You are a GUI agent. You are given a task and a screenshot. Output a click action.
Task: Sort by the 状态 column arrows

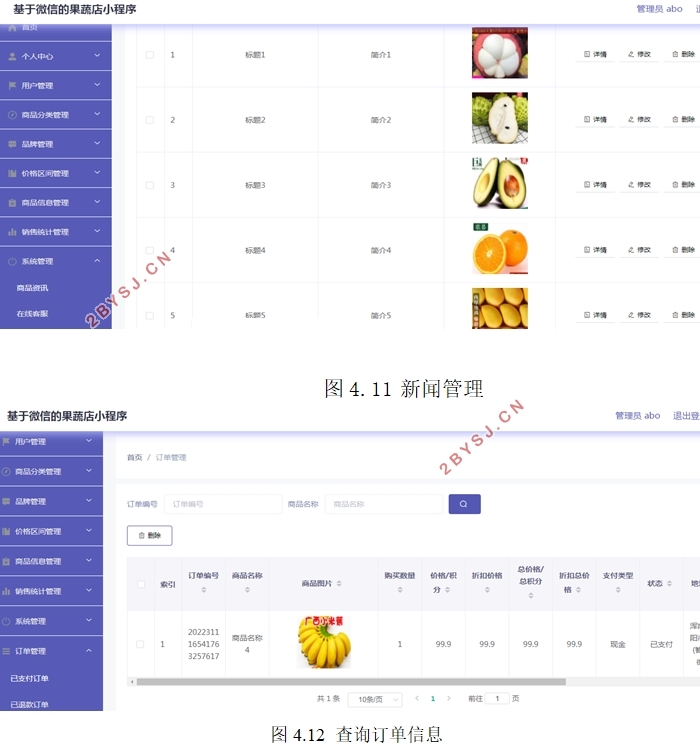669,584
